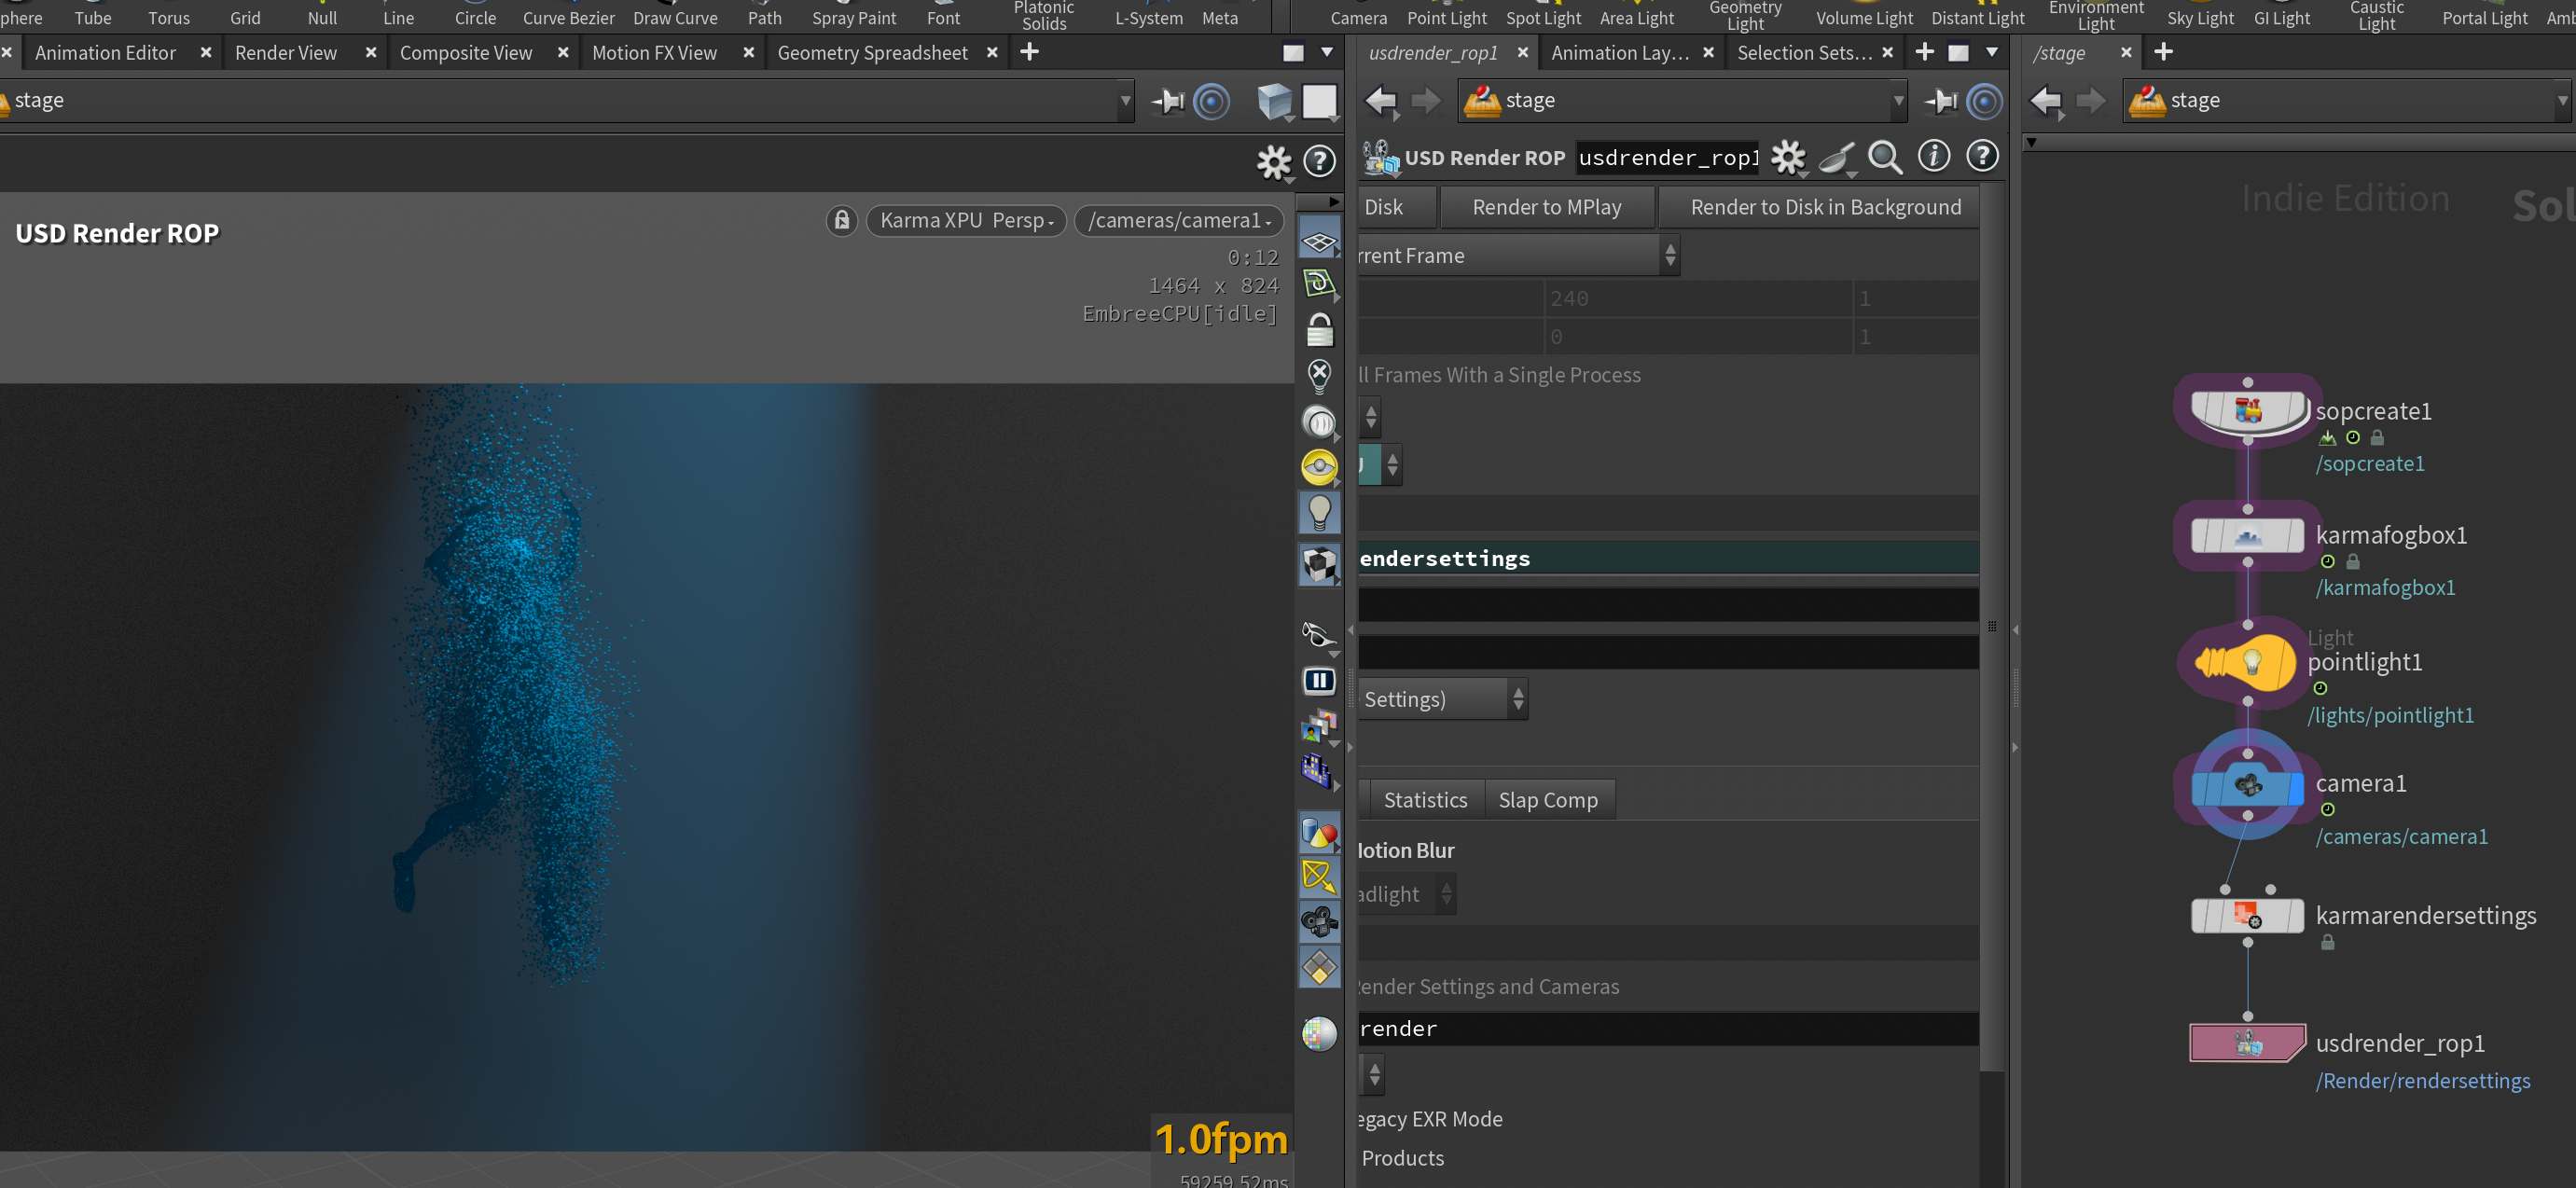Open the Geometry Spreadsheet tab
Screen dimensions: 2576x1188
coord(872,53)
